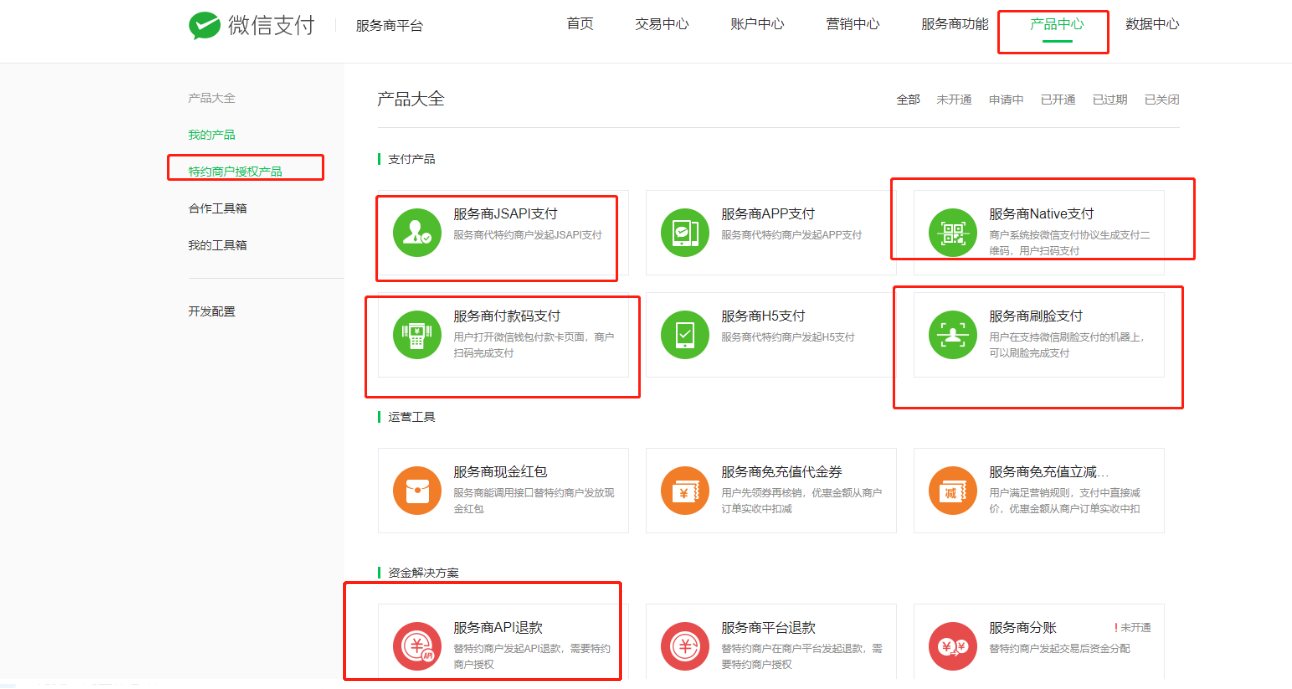
Task: Open the 服务商现金红包 title link
Action: pyautogui.click(x=500, y=472)
